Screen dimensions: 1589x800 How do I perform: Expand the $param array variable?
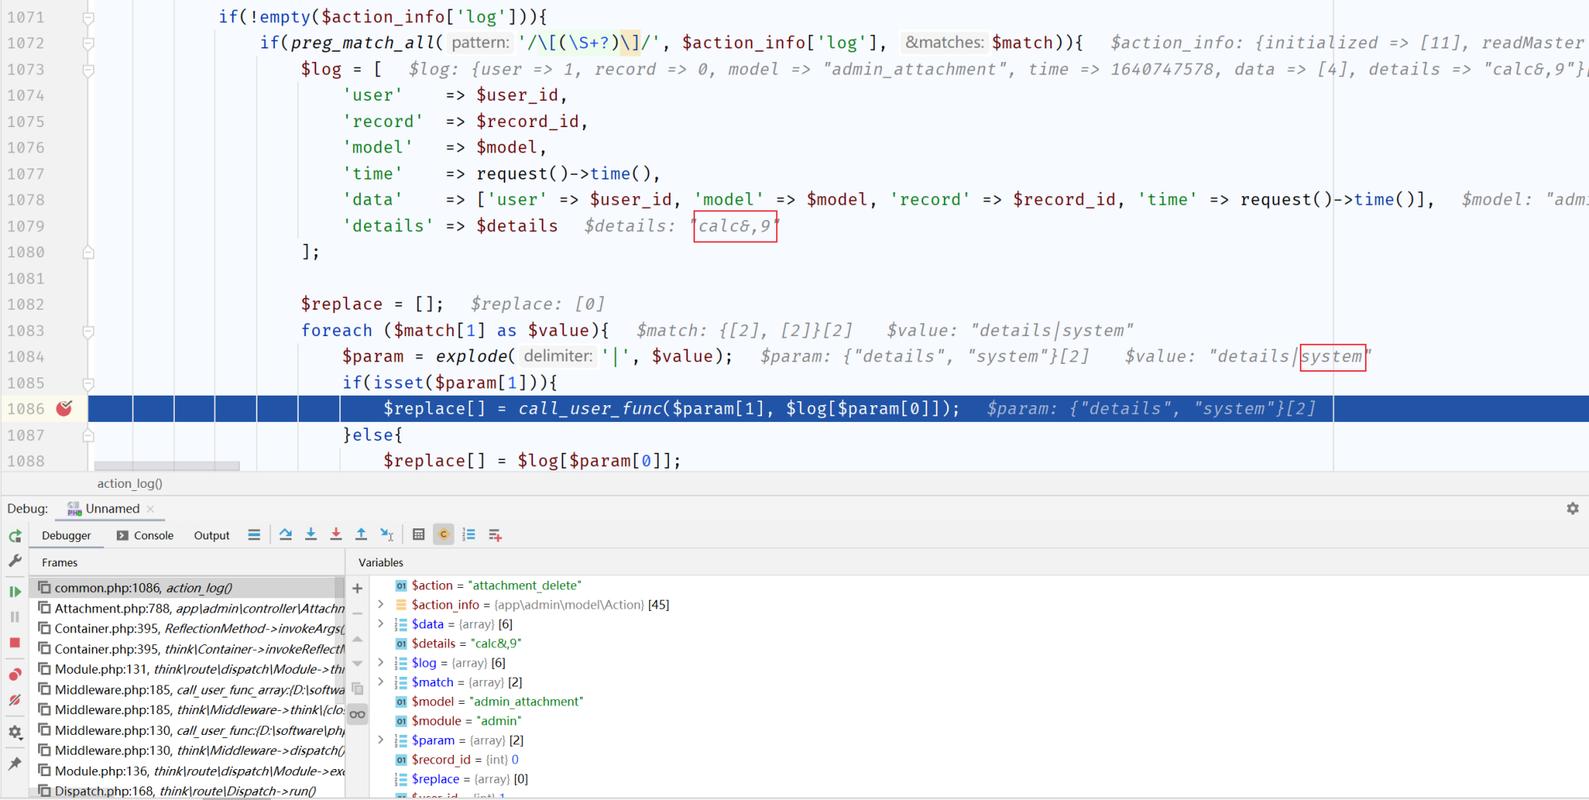[x=381, y=740]
